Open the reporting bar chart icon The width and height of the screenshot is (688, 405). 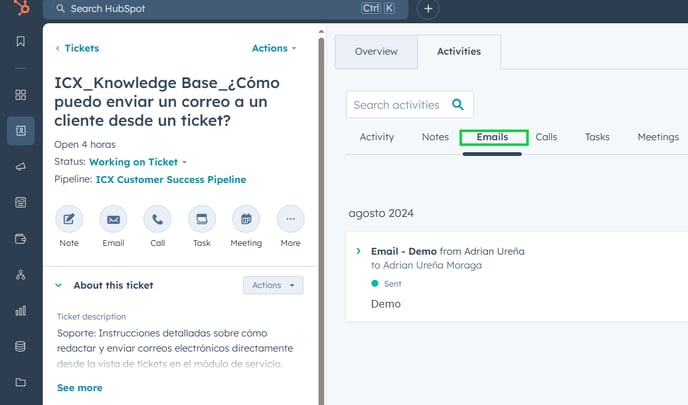tap(21, 311)
